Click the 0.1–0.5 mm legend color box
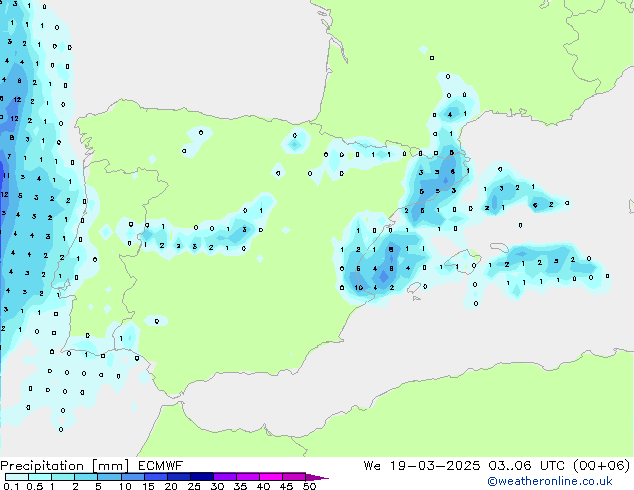 point(17,477)
